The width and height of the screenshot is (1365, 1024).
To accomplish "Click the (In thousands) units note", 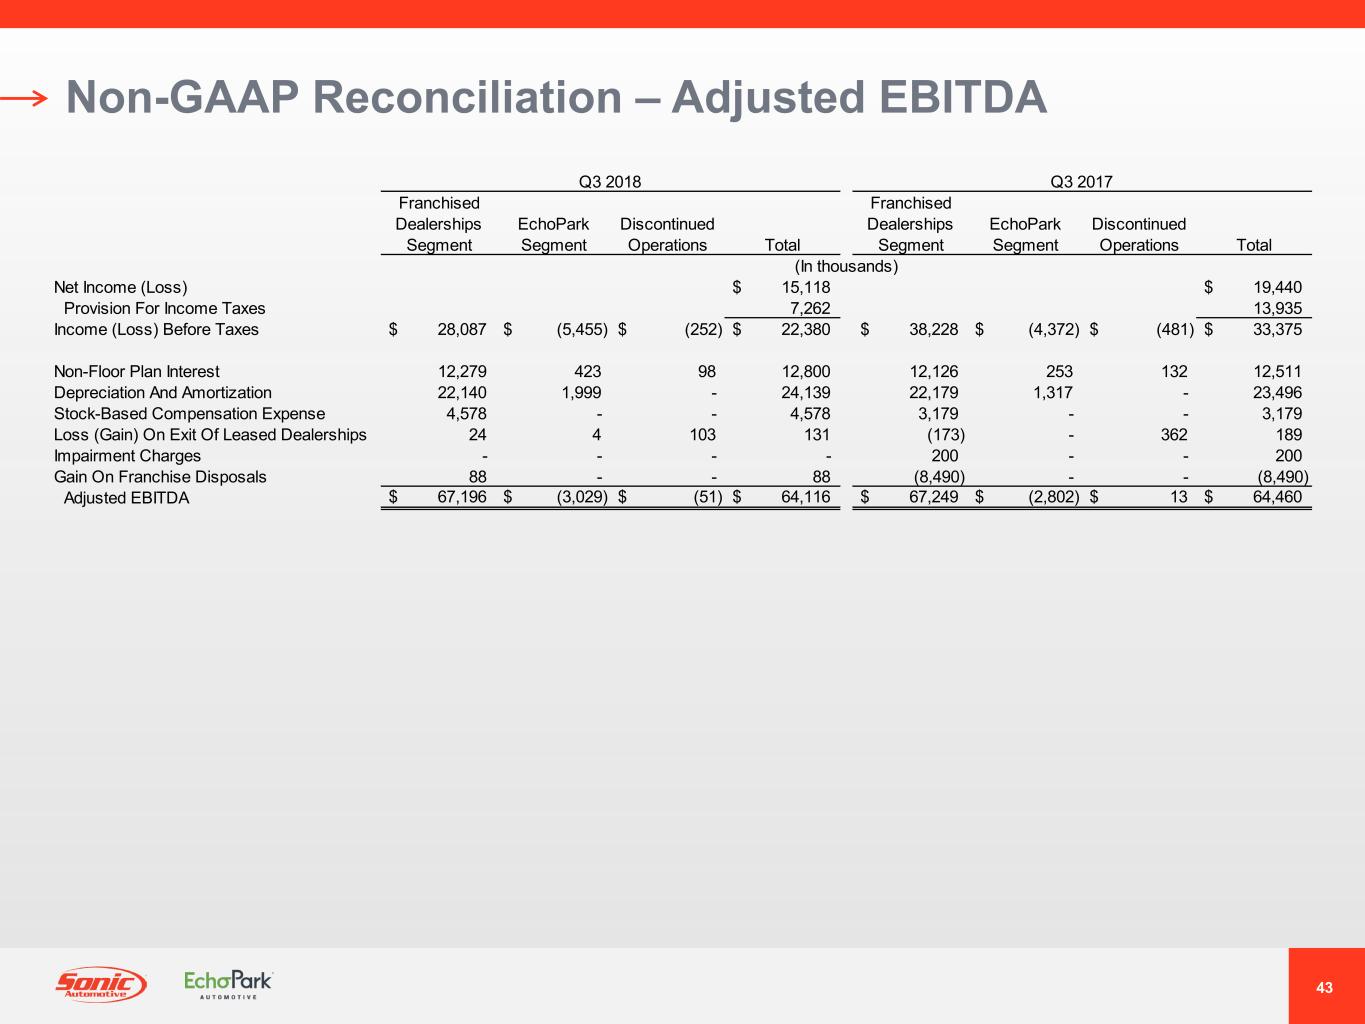I will tap(846, 267).
